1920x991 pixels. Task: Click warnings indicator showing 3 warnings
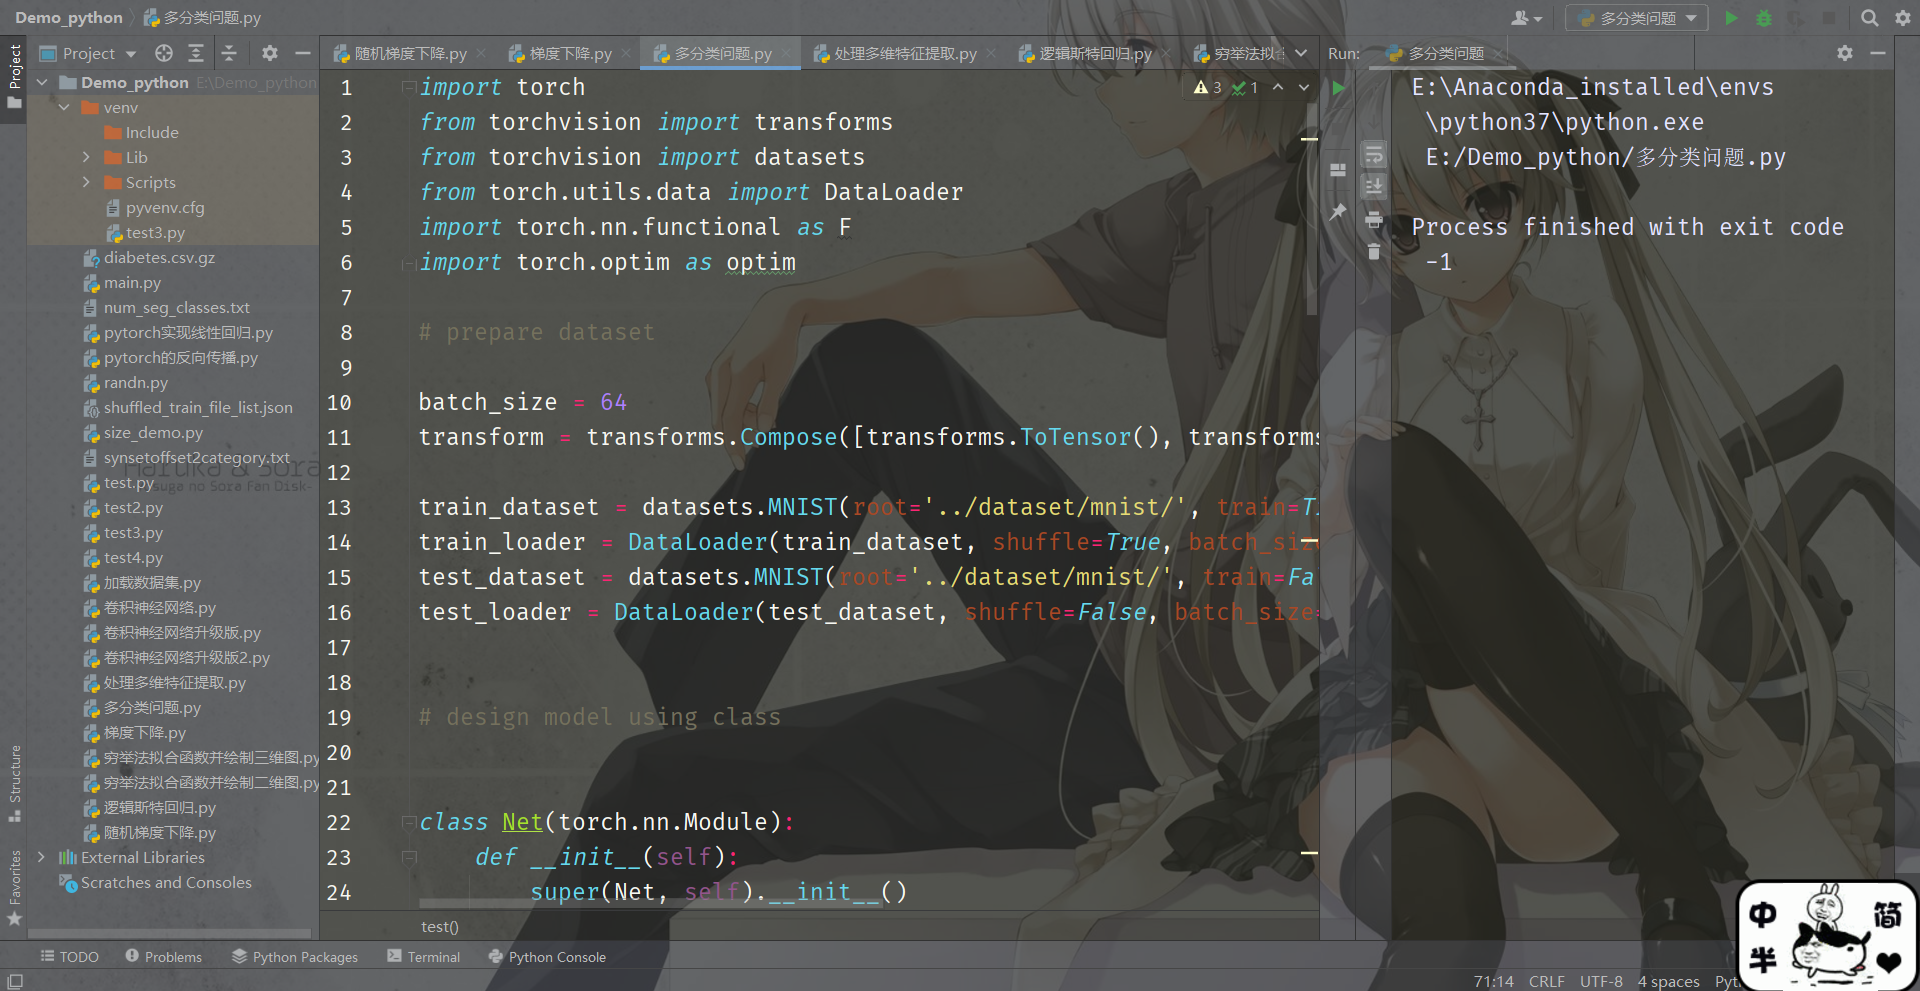[1207, 88]
